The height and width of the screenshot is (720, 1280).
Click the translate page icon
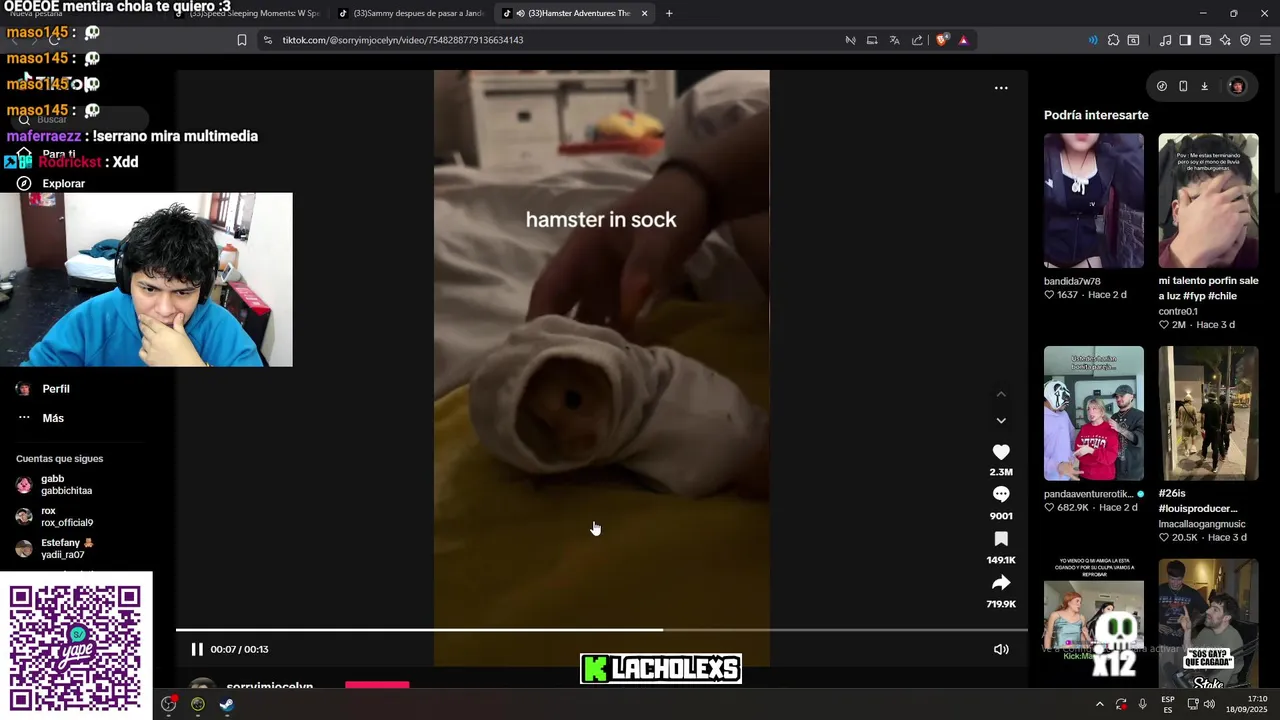(x=894, y=40)
